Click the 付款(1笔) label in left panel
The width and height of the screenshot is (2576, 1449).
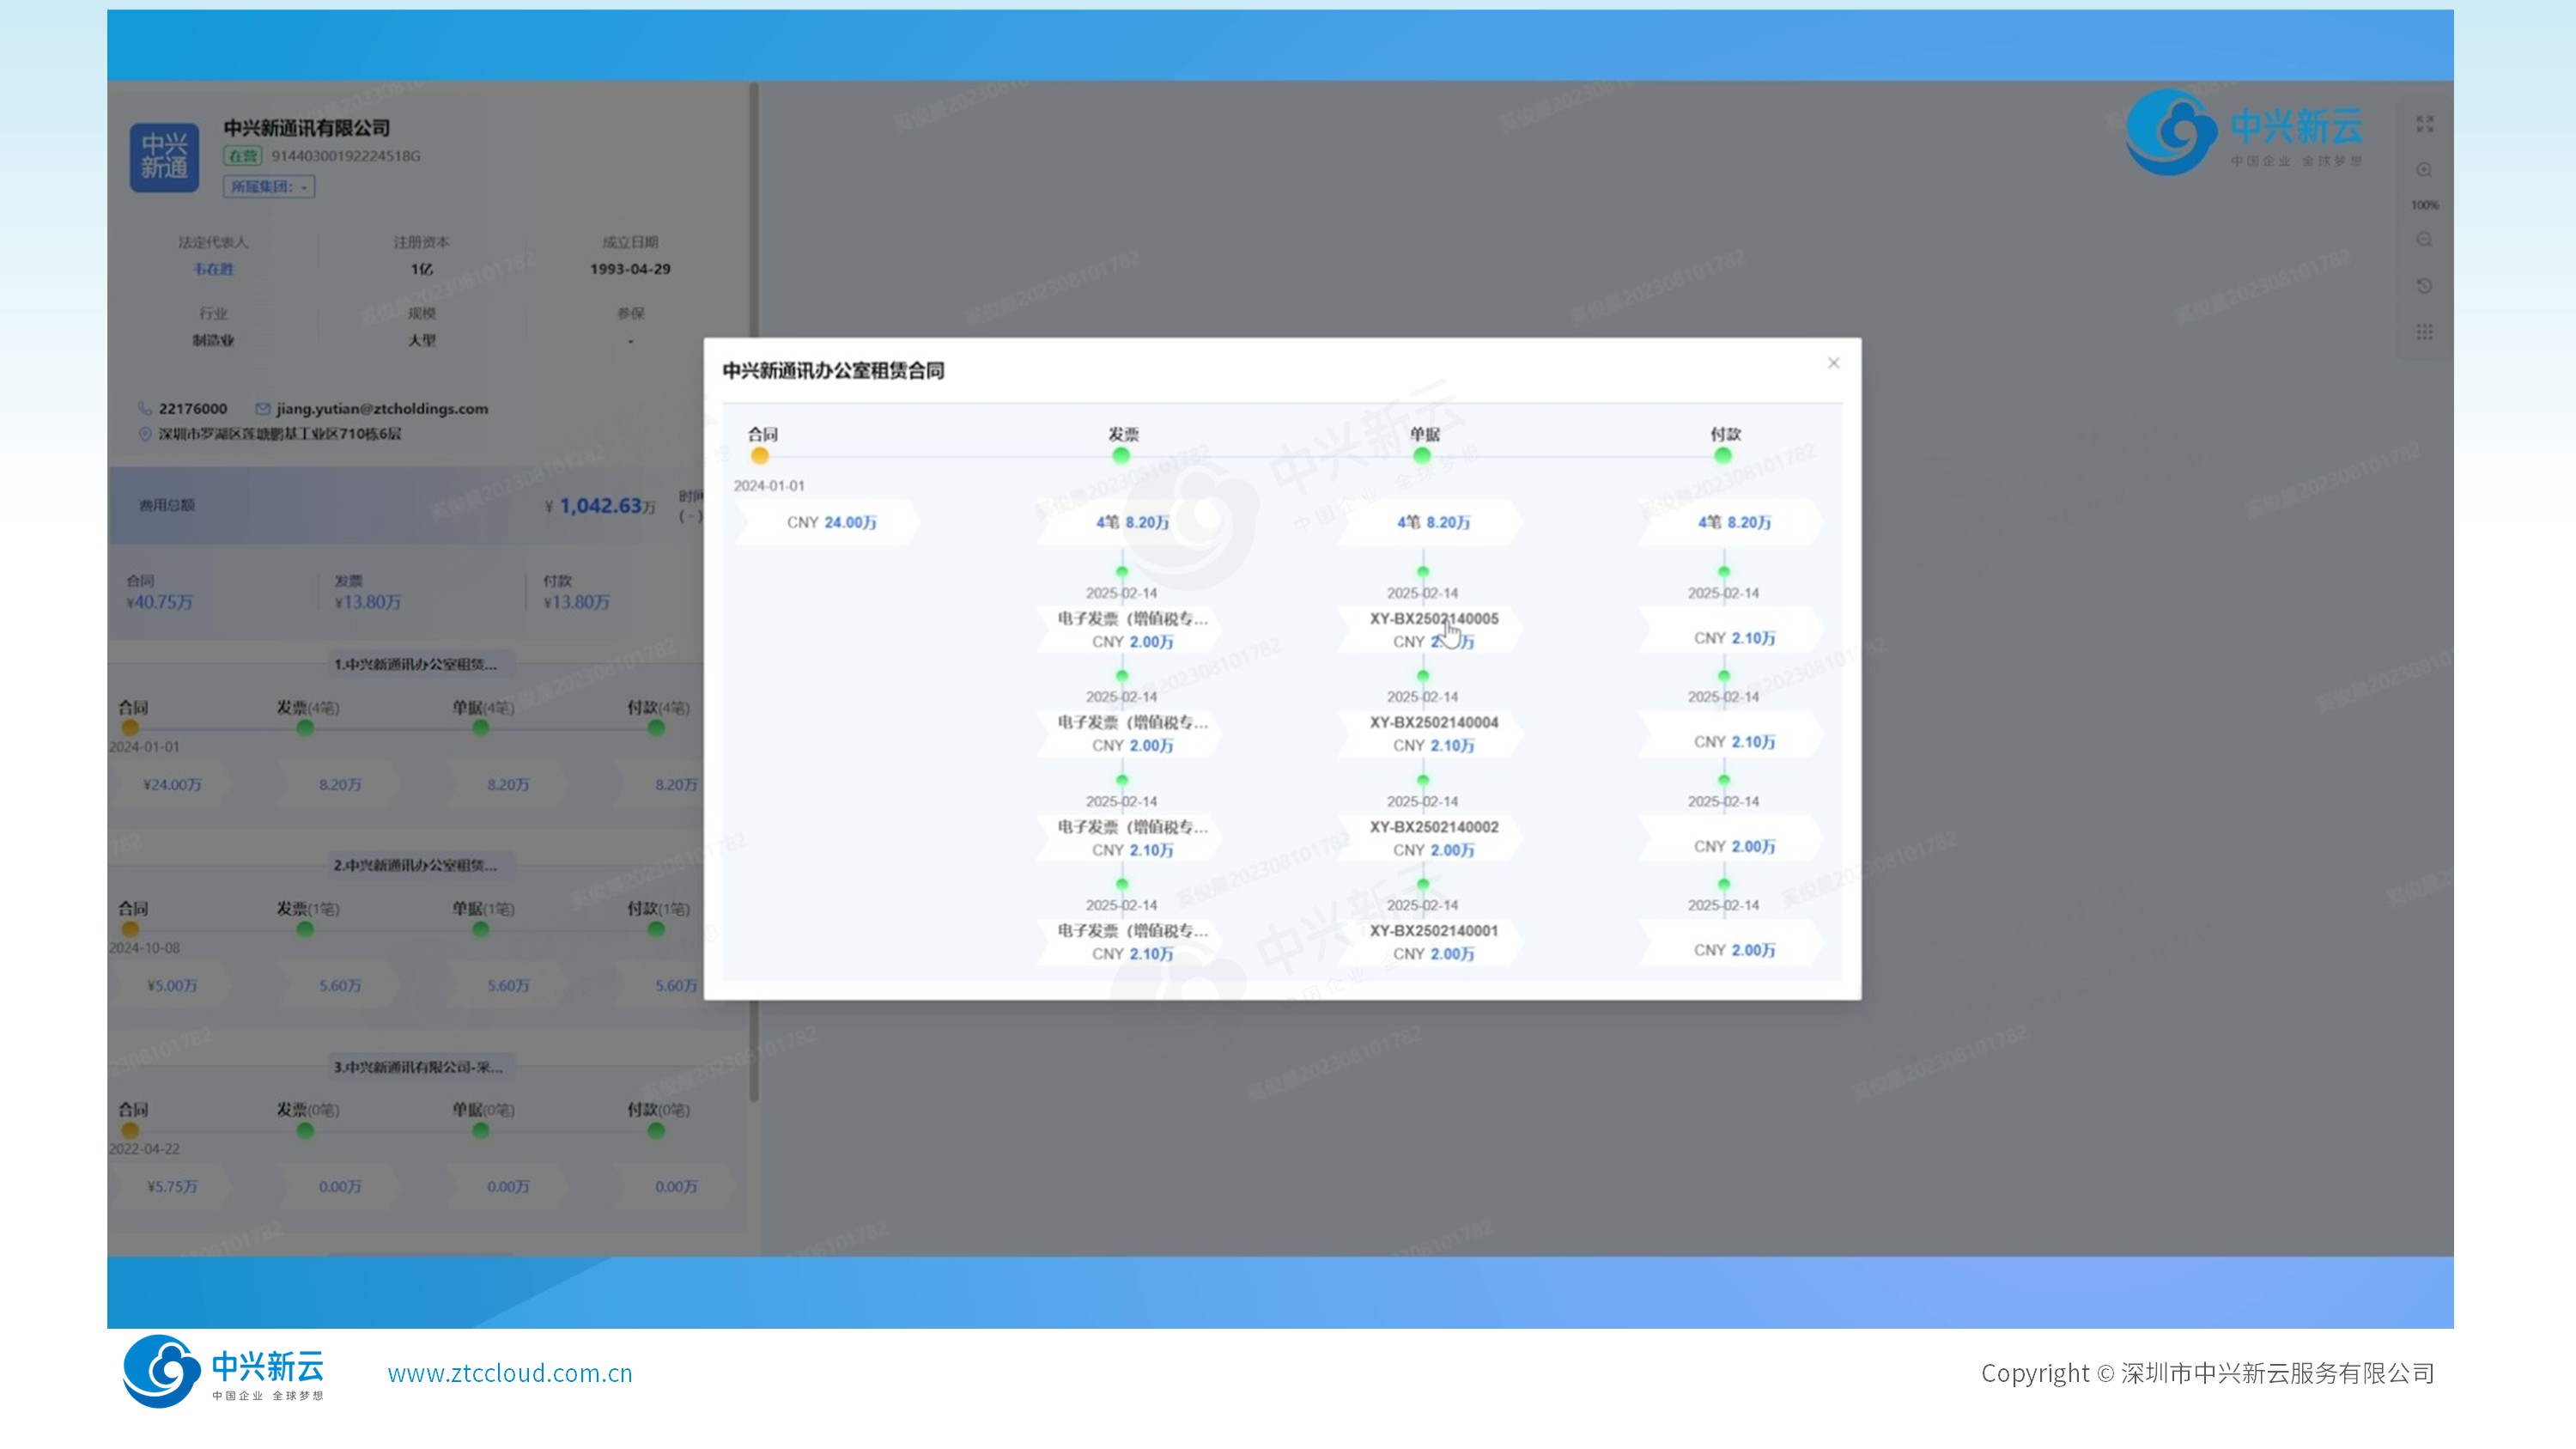658,909
